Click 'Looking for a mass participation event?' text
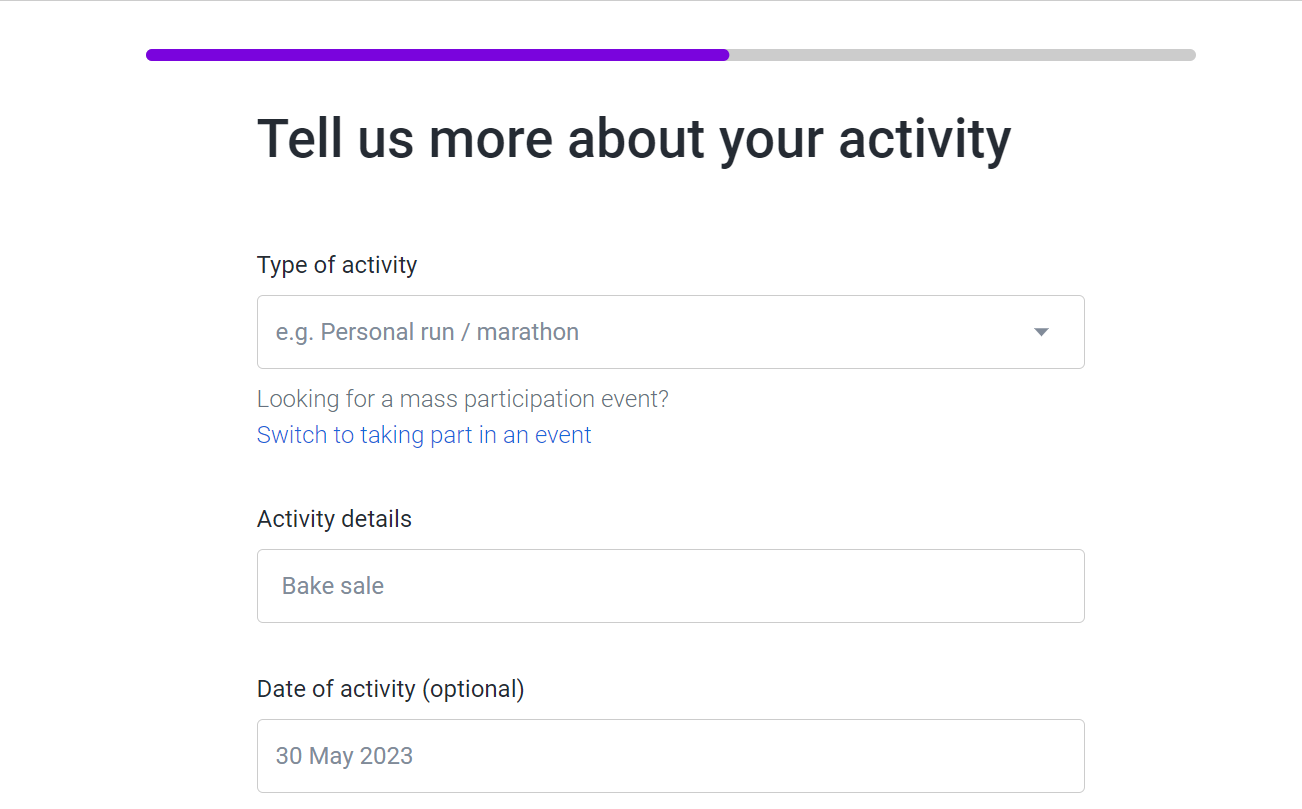Viewport: 1302px width, 809px height. point(462,399)
